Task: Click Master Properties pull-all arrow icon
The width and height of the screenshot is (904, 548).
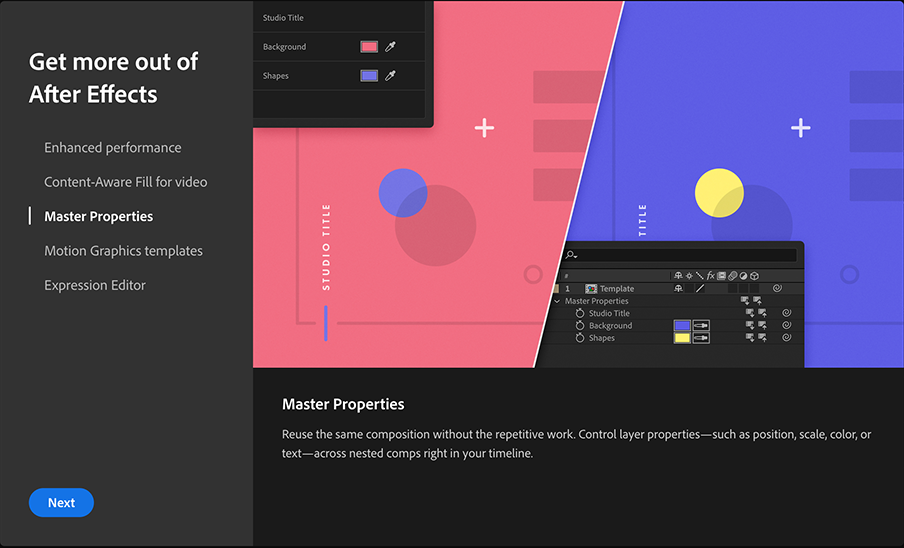Action: coord(745,301)
